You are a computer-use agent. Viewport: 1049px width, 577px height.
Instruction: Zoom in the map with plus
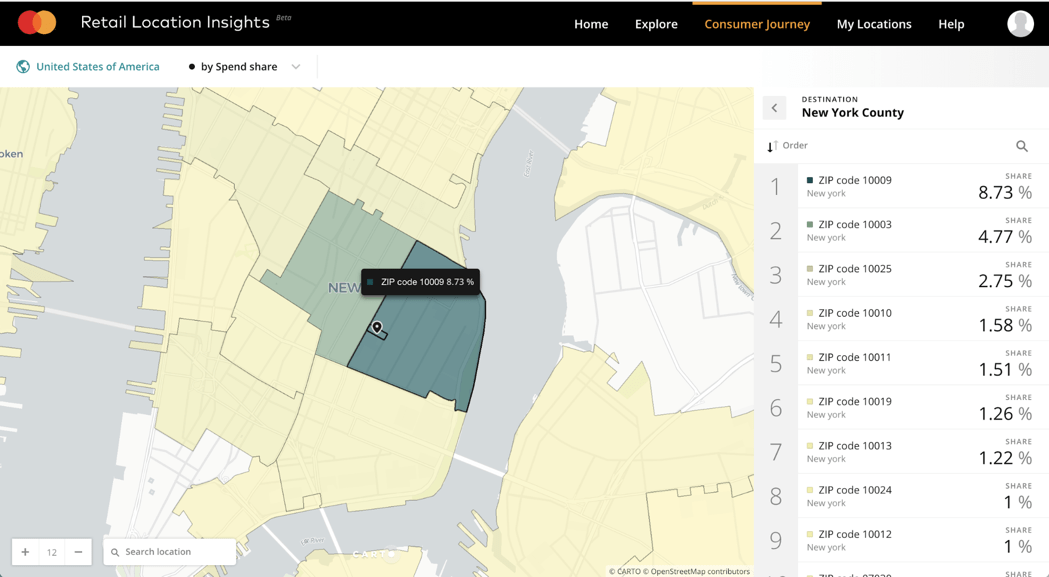point(25,552)
